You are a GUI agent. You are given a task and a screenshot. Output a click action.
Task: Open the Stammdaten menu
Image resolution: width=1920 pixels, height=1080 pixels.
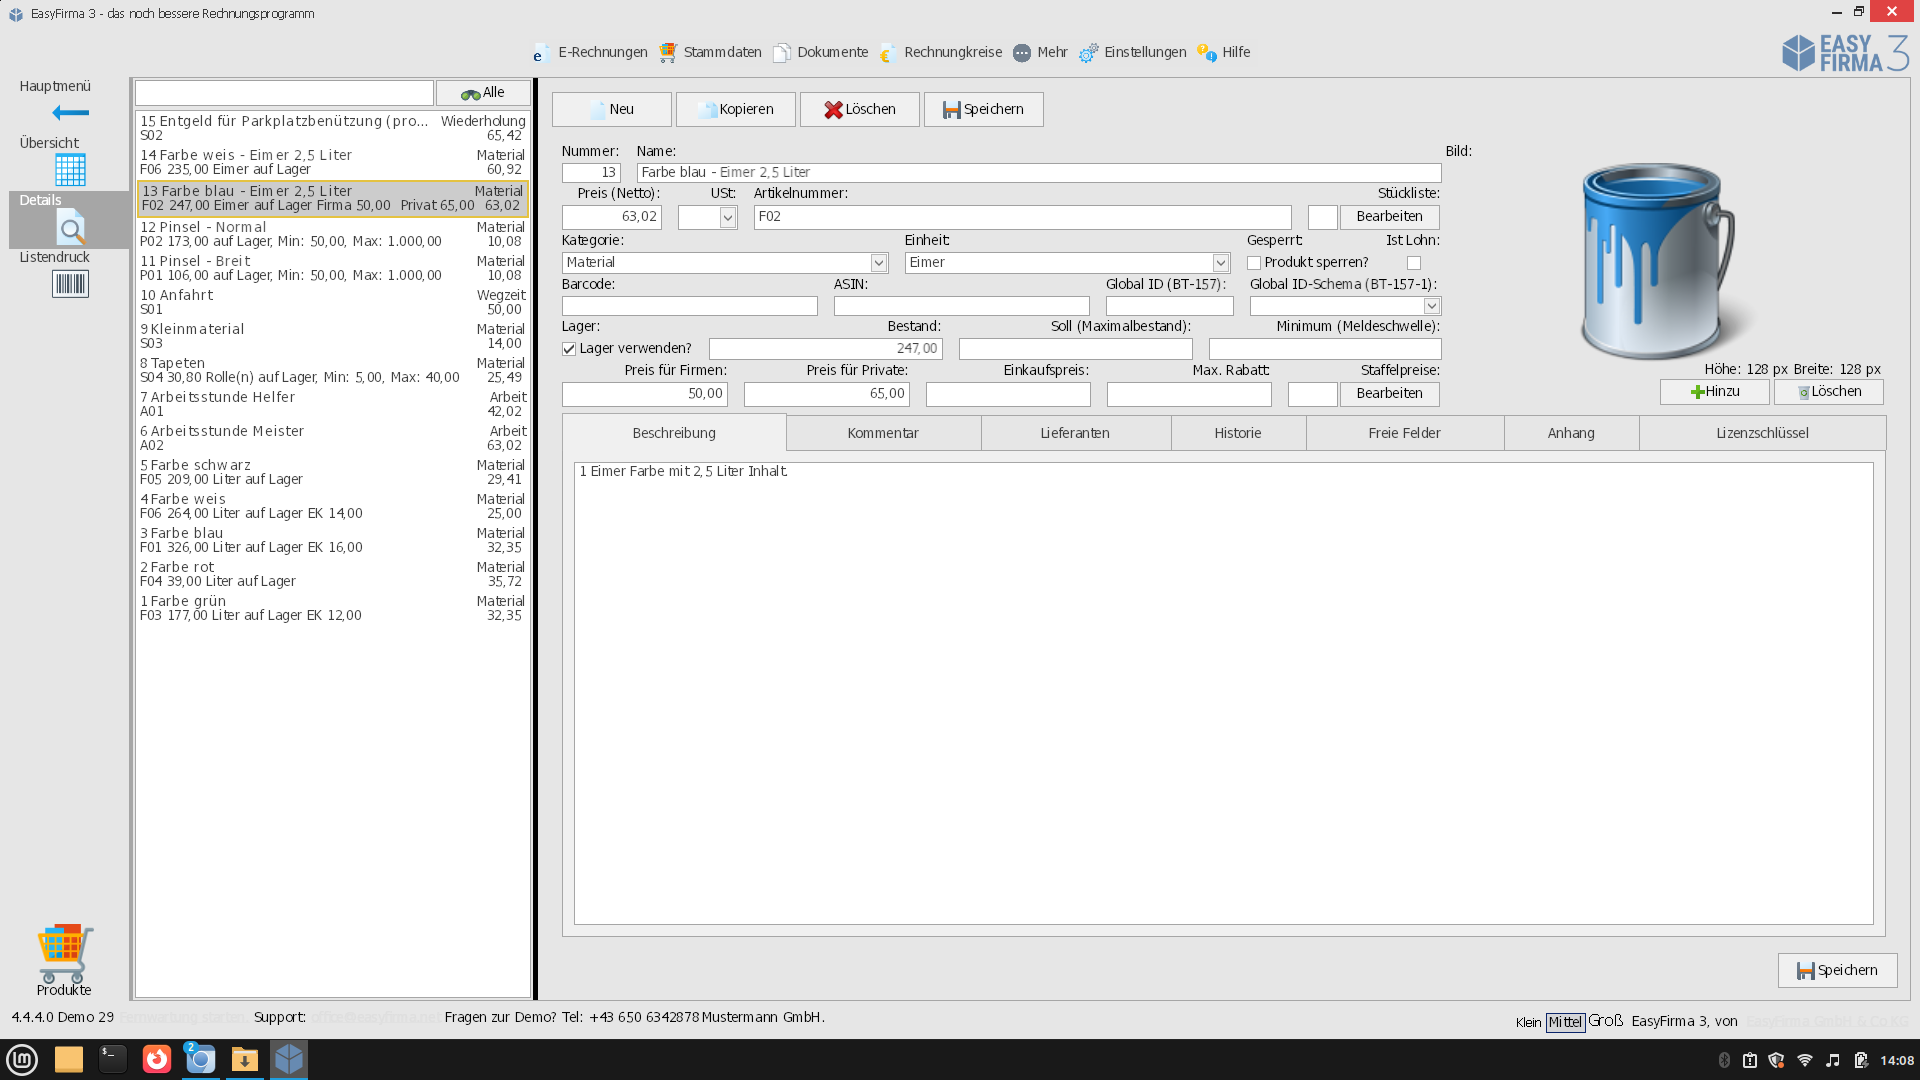pos(711,52)
